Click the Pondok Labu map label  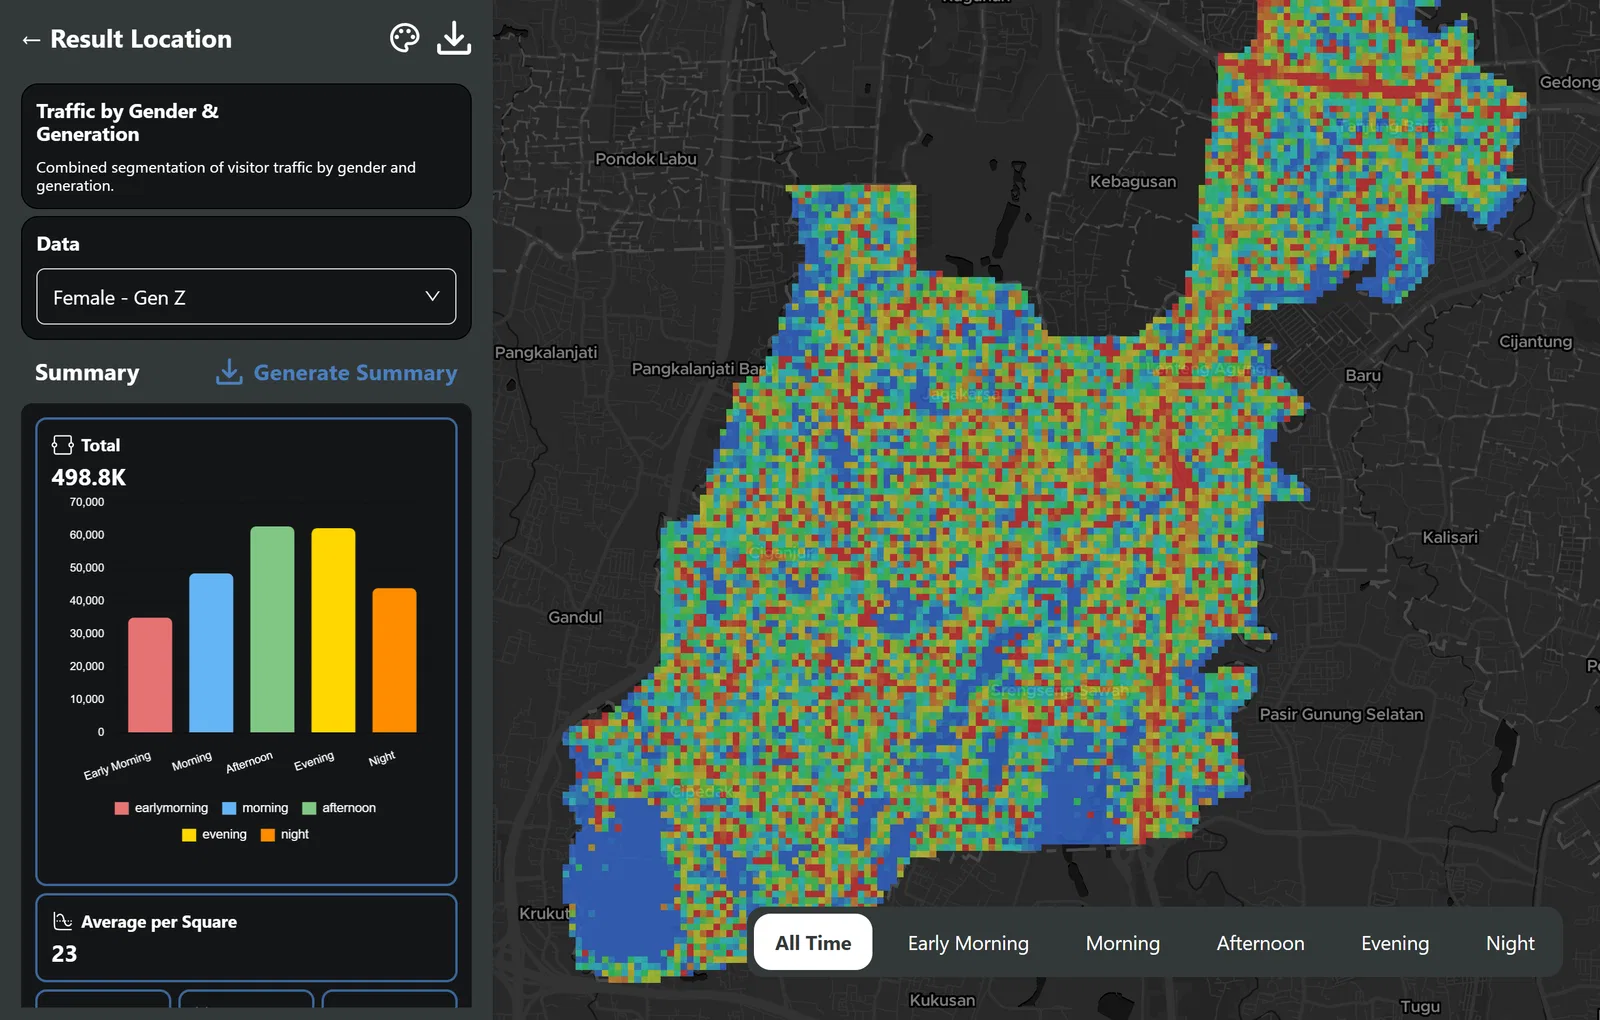click(646, 159)
